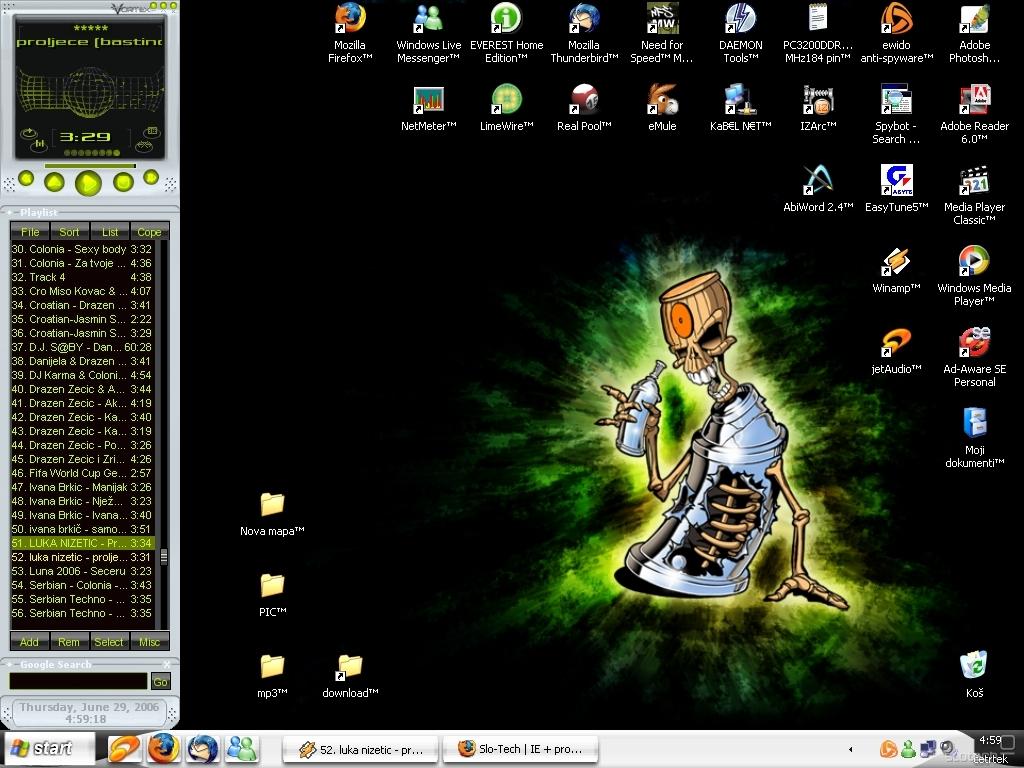Open the Select button under the playlist

pyautogui.click(x=109, y=642)
